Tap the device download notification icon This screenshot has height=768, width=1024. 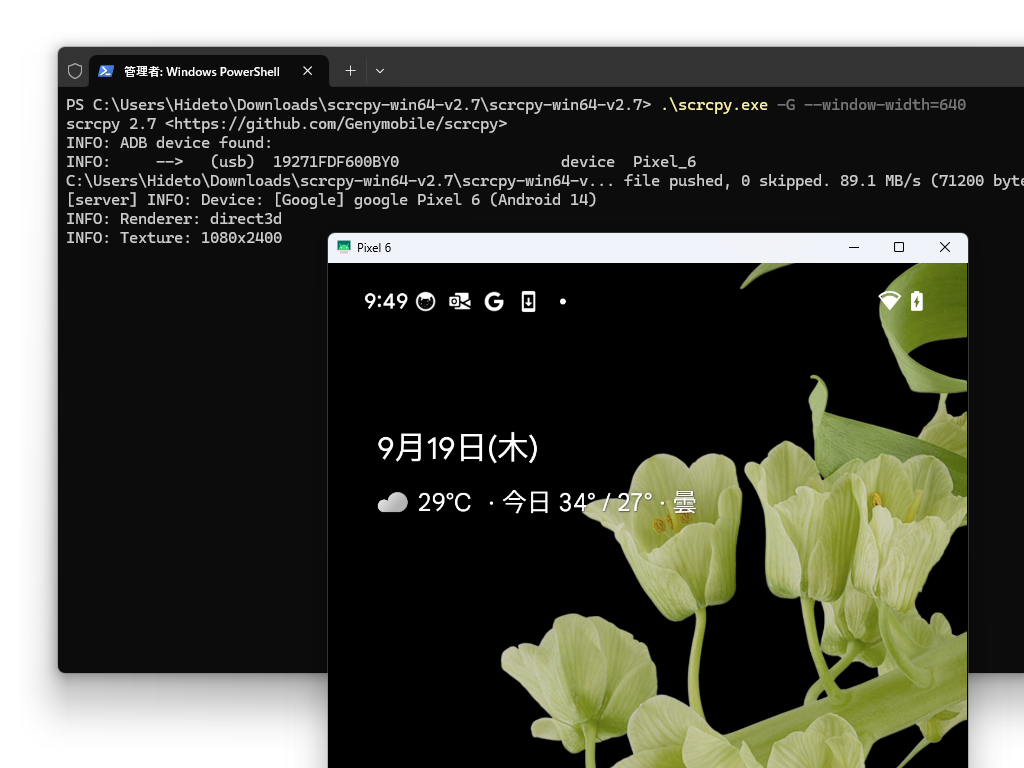pos(528,301)
